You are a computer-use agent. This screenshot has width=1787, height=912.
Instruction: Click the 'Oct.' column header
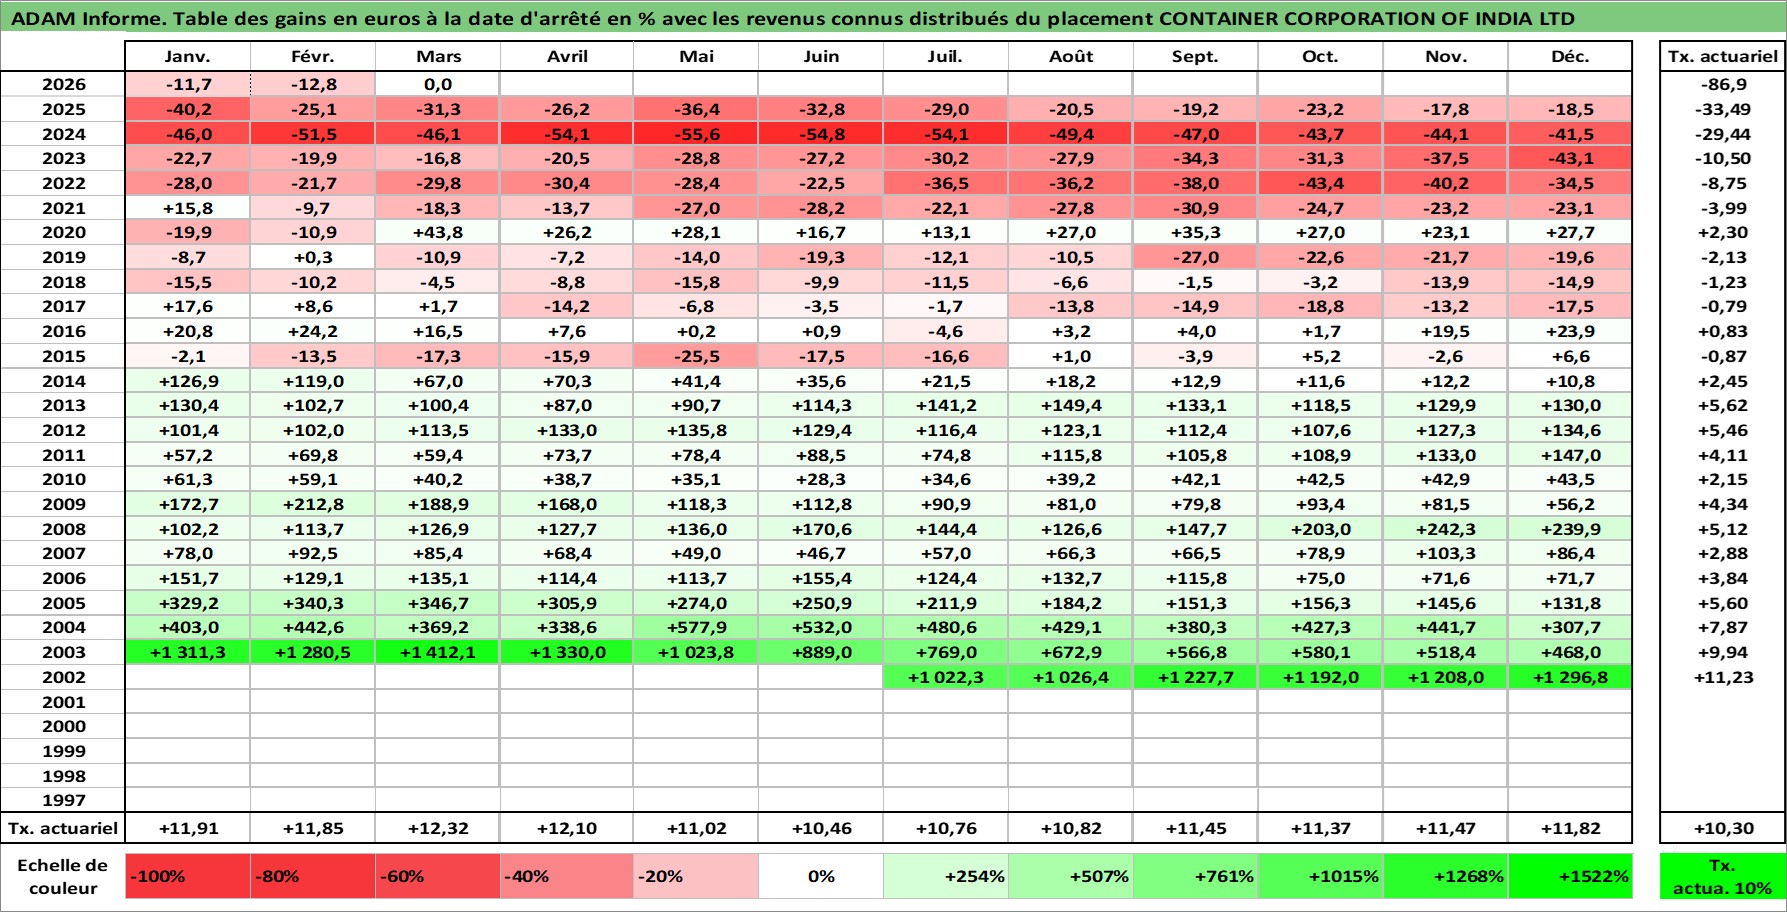pyautogui.click(x=1321, y=56)
